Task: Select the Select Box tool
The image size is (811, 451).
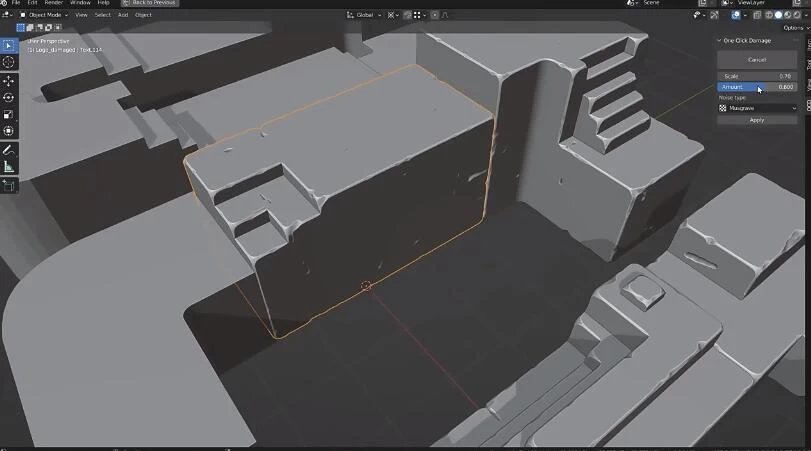Action: (x=9, y=46)
